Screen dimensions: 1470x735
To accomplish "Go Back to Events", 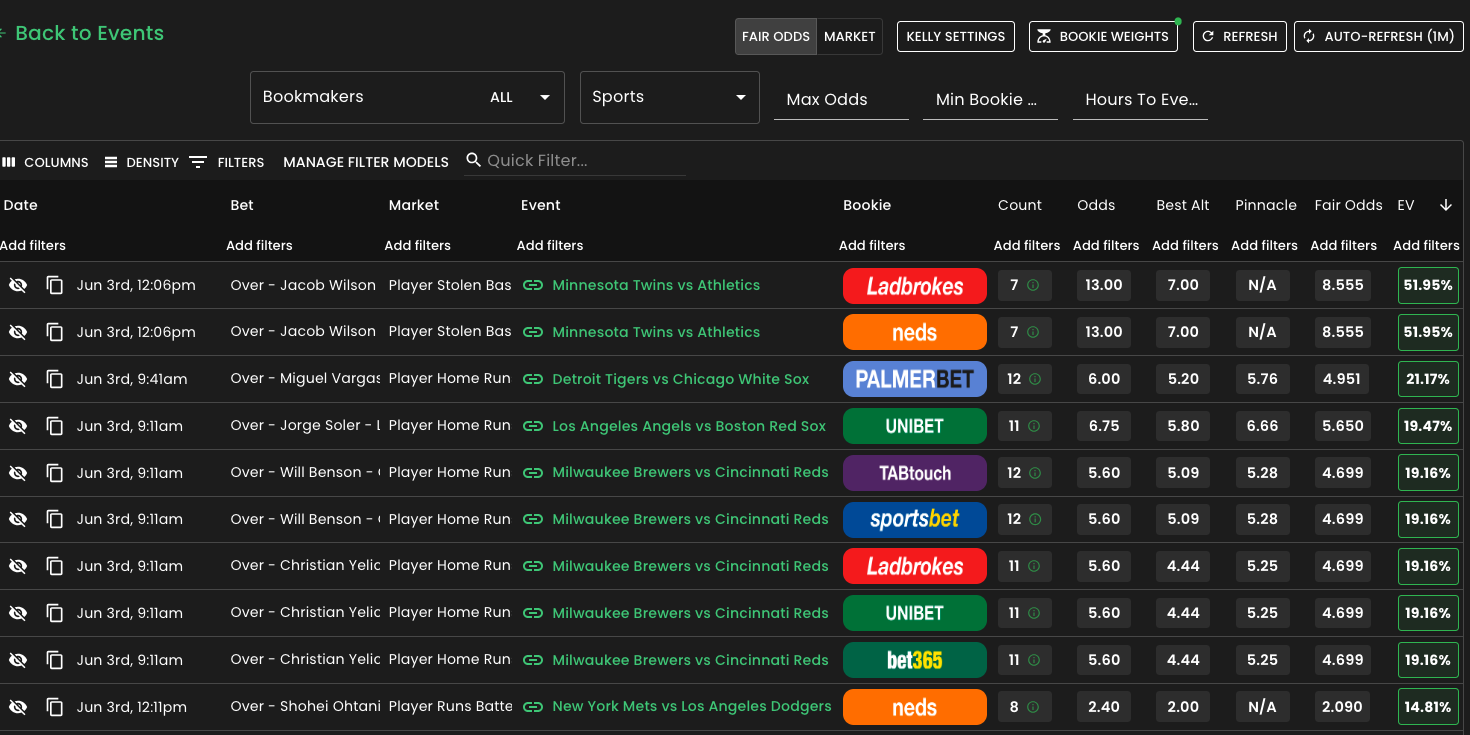I will pyautogui.click(x=80, y=33).
